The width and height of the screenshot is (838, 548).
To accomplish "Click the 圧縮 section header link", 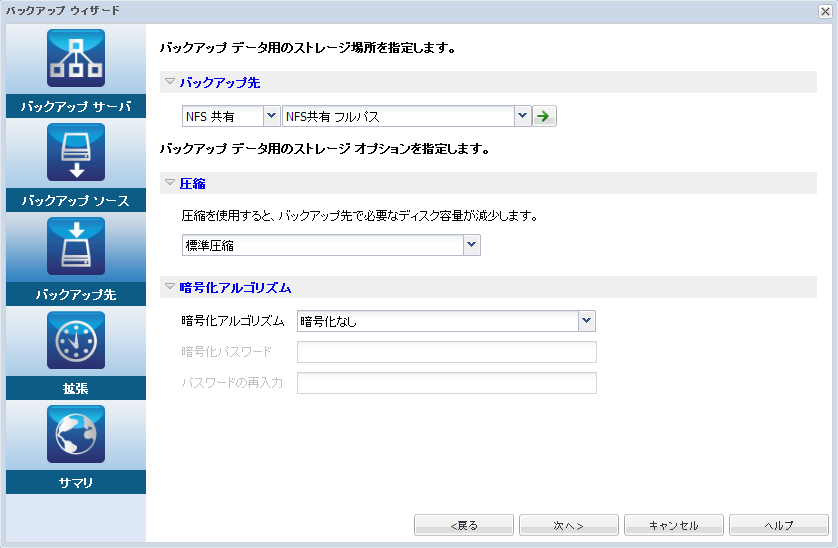I will click(x=192, y=183).
